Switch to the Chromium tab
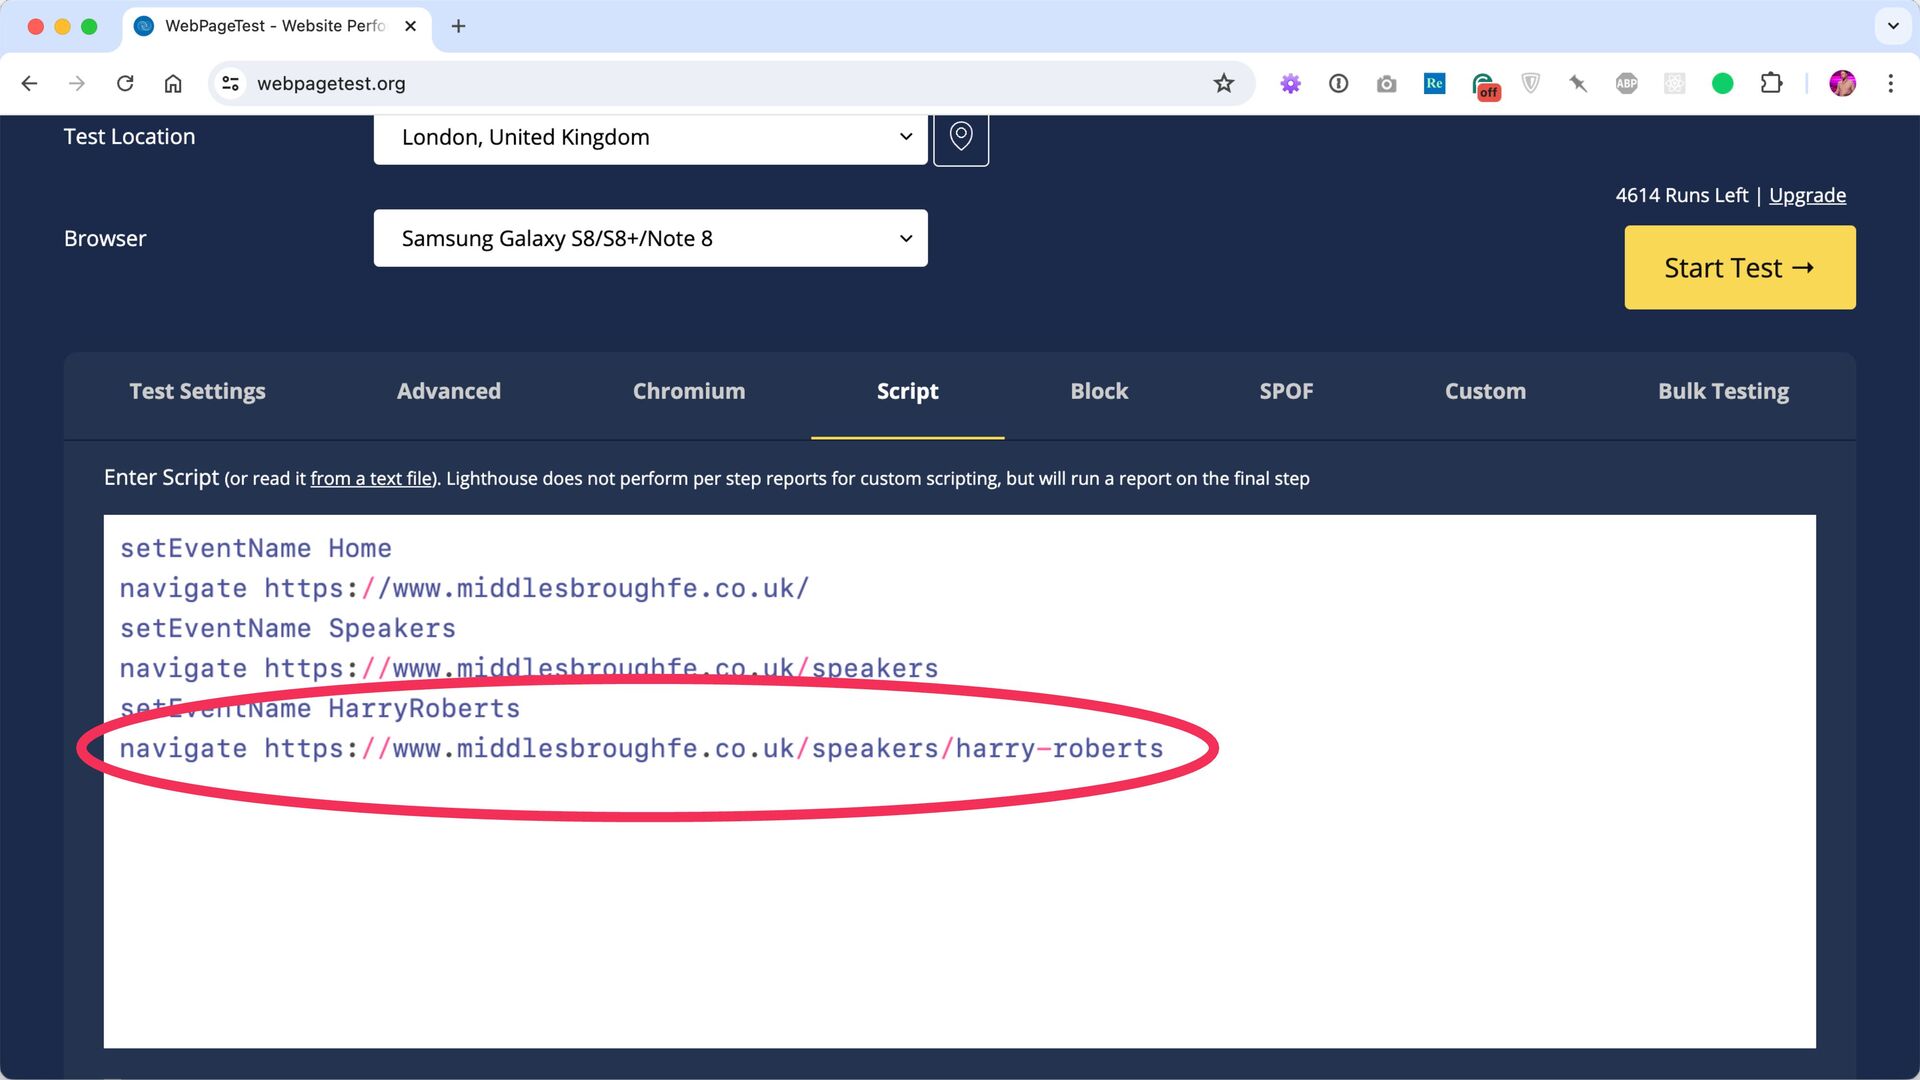 (689, 391)
